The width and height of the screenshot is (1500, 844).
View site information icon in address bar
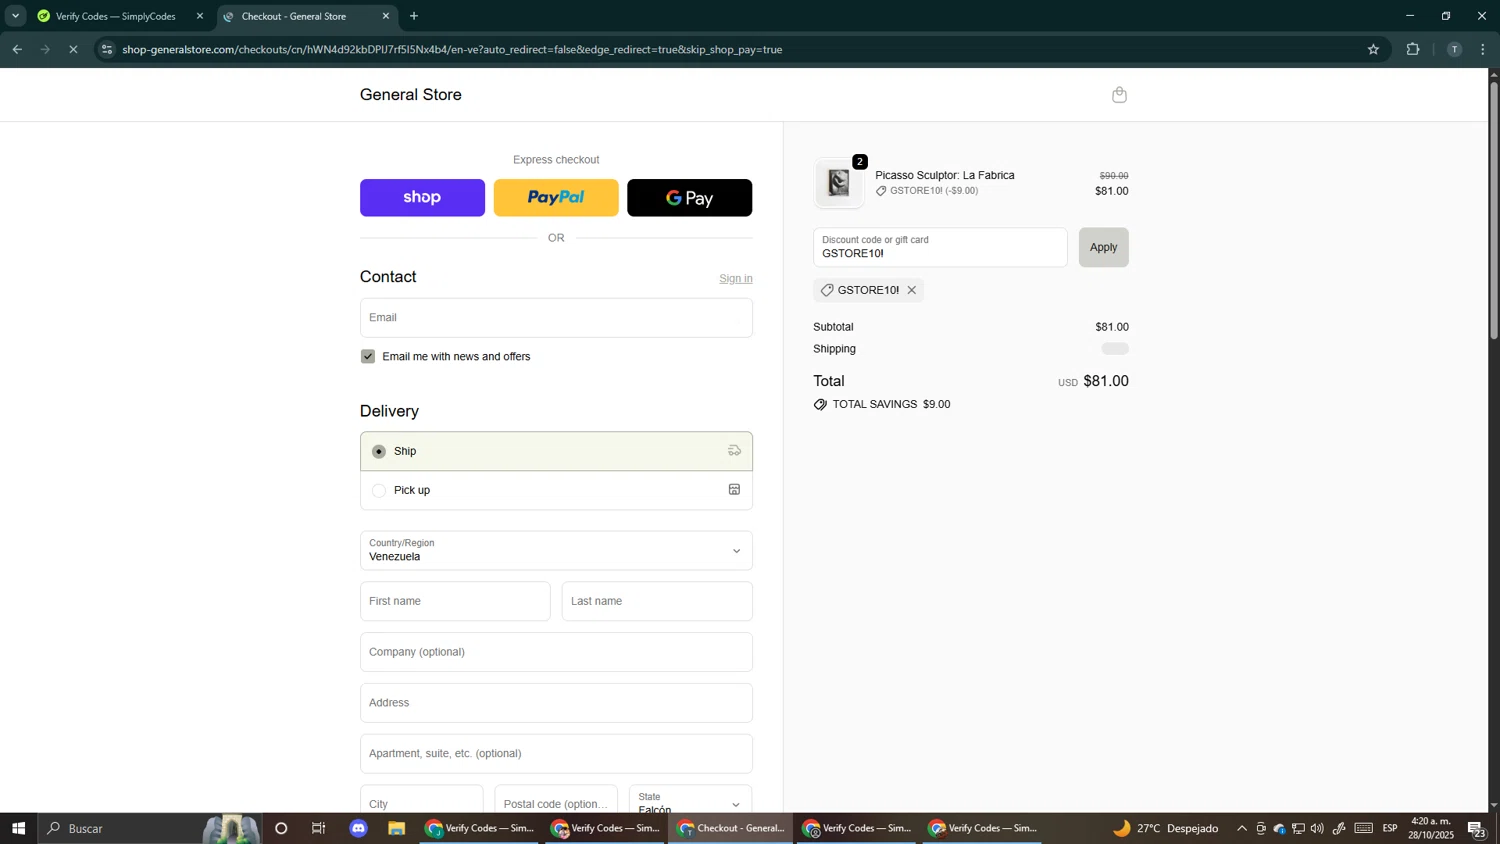coord(107,49)
